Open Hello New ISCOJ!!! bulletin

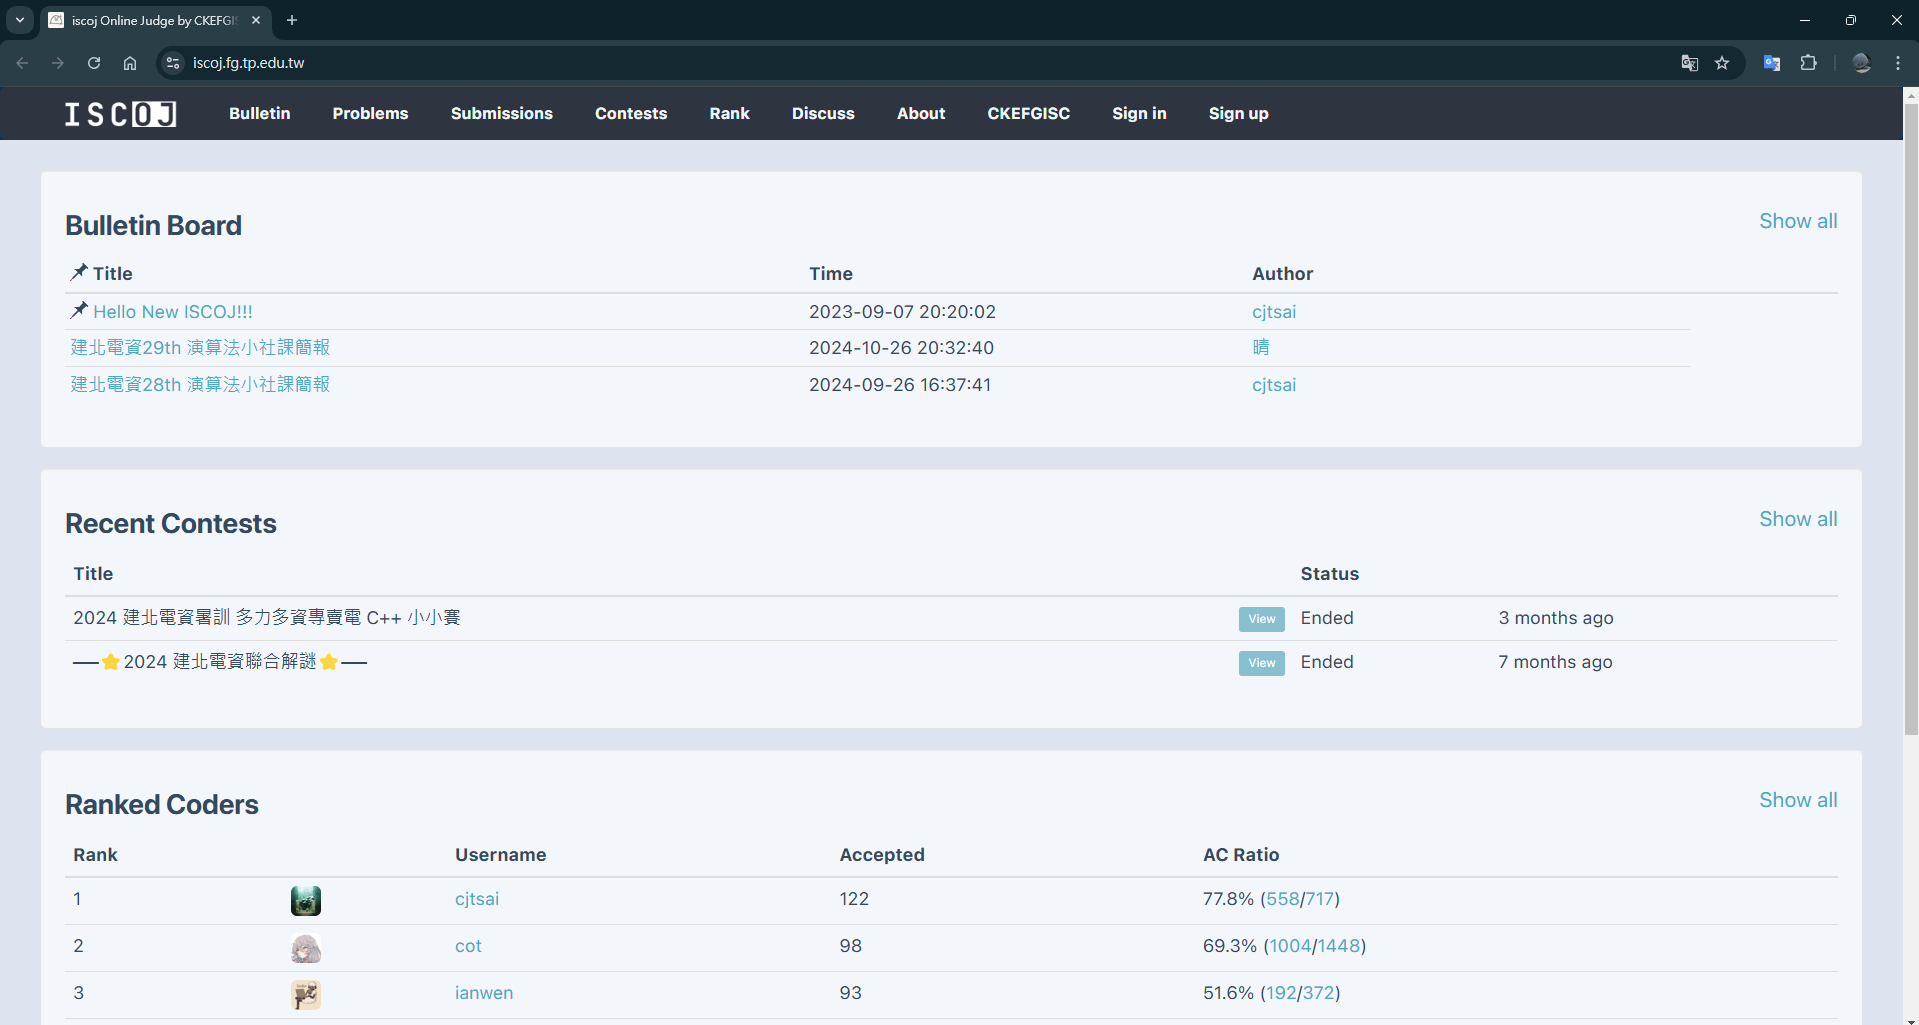pyautogui.click(x=173, y=312)
